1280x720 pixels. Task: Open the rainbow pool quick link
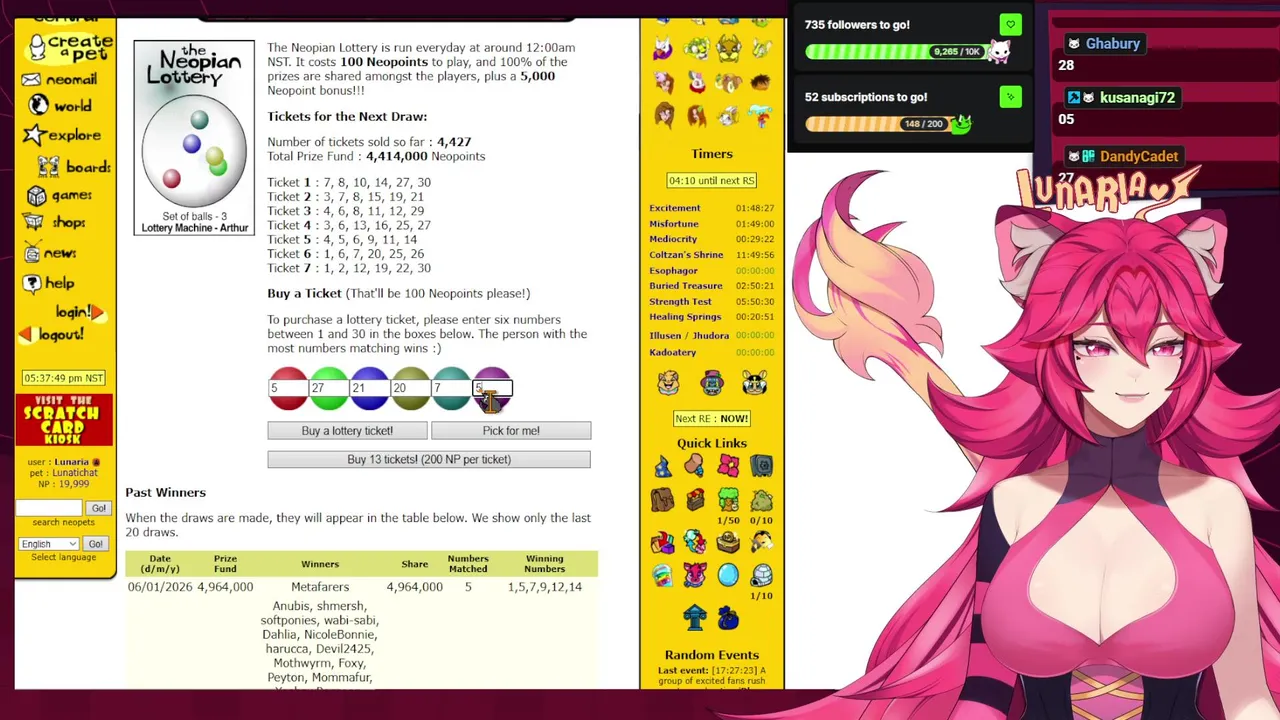(x=662, y=575)
